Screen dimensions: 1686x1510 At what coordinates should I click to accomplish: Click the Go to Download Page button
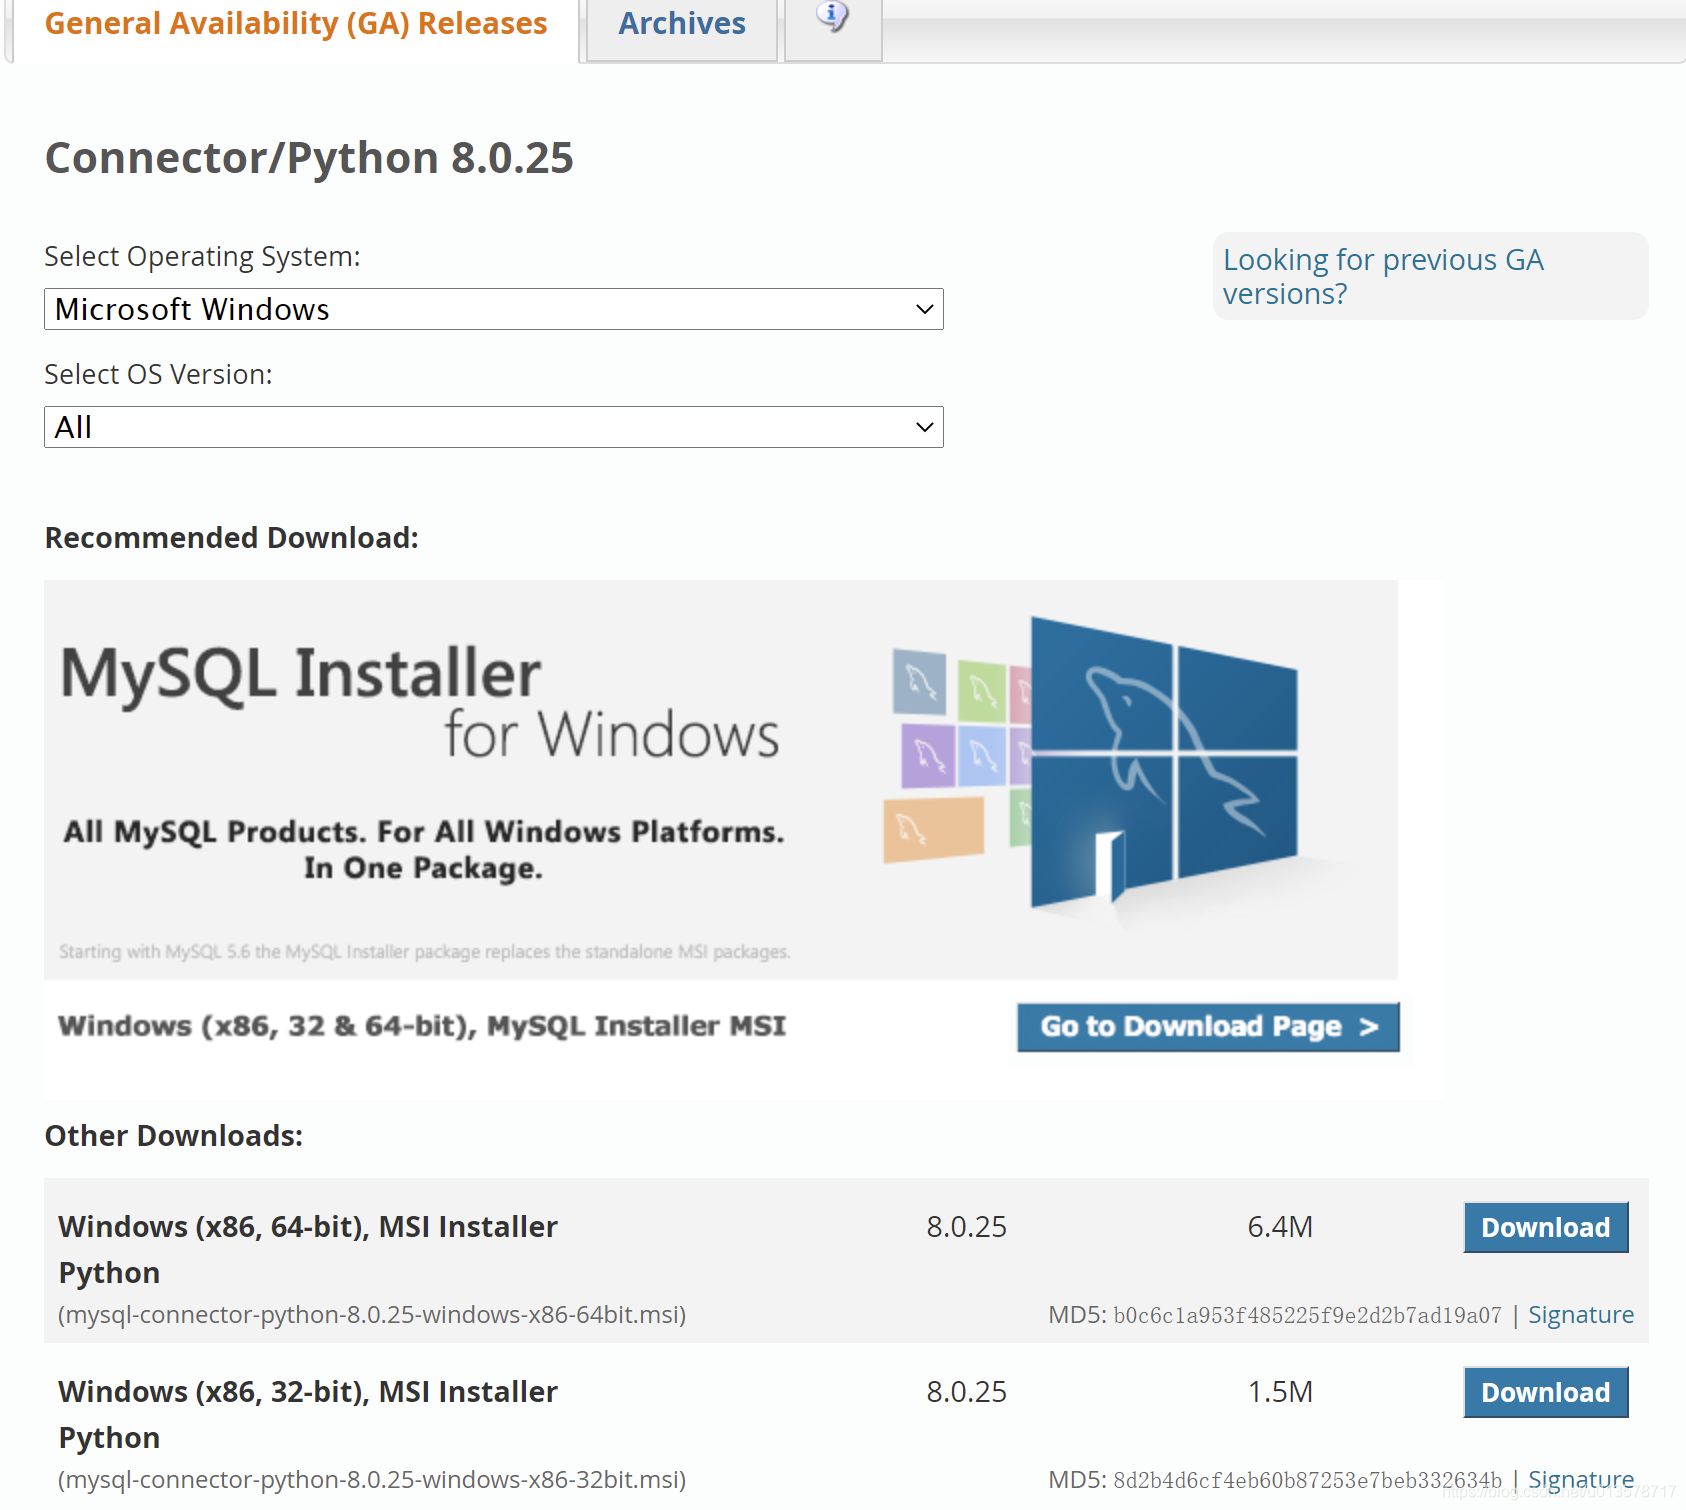pos(1208,1027)
